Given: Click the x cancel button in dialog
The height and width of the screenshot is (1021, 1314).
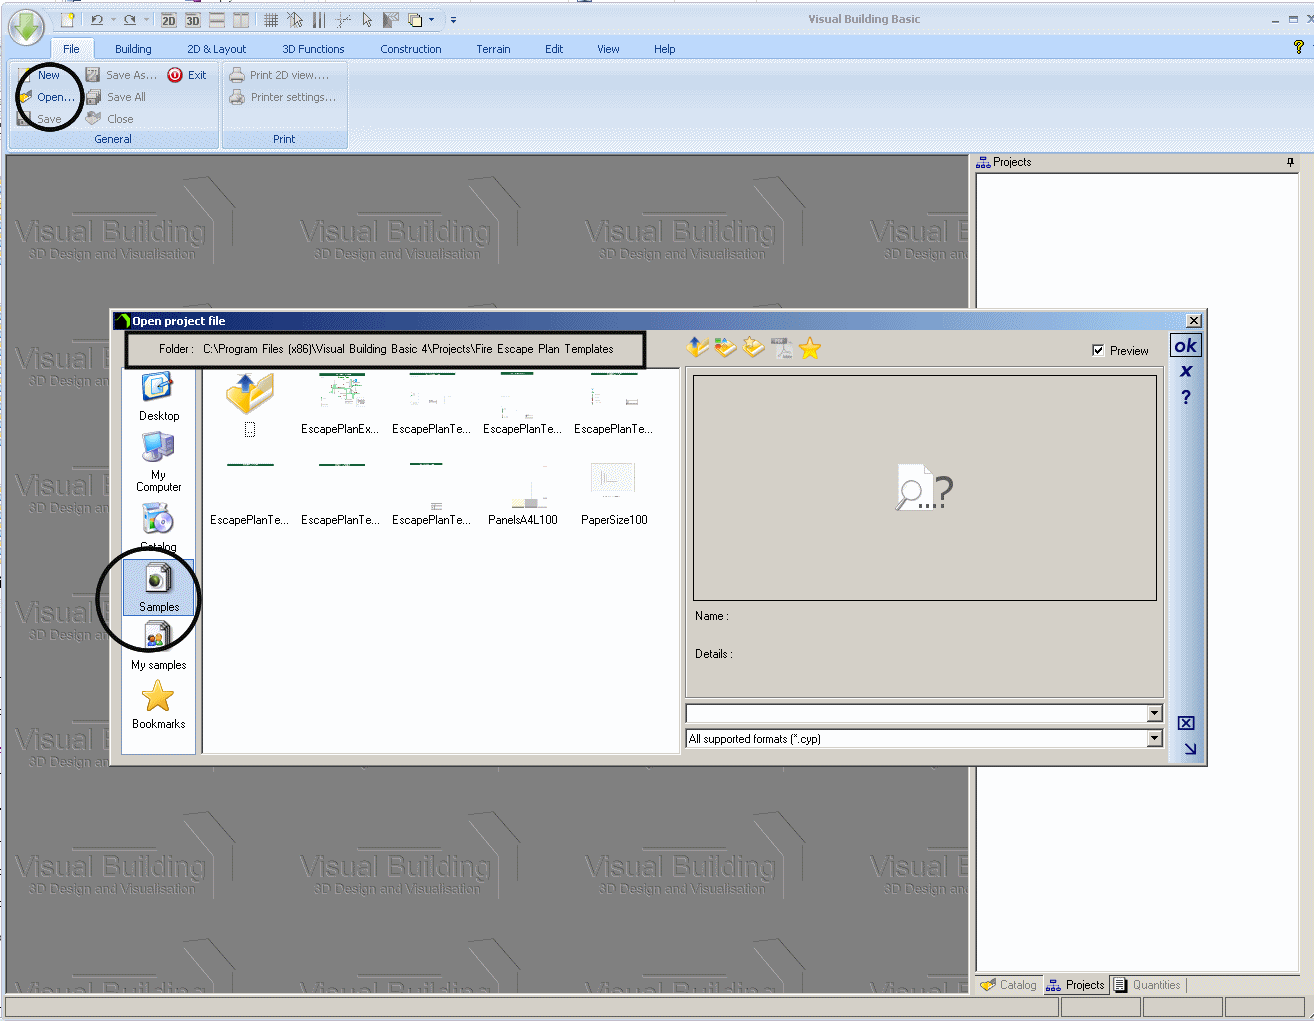Looking at the screenshot, I should pos(1186,371).
